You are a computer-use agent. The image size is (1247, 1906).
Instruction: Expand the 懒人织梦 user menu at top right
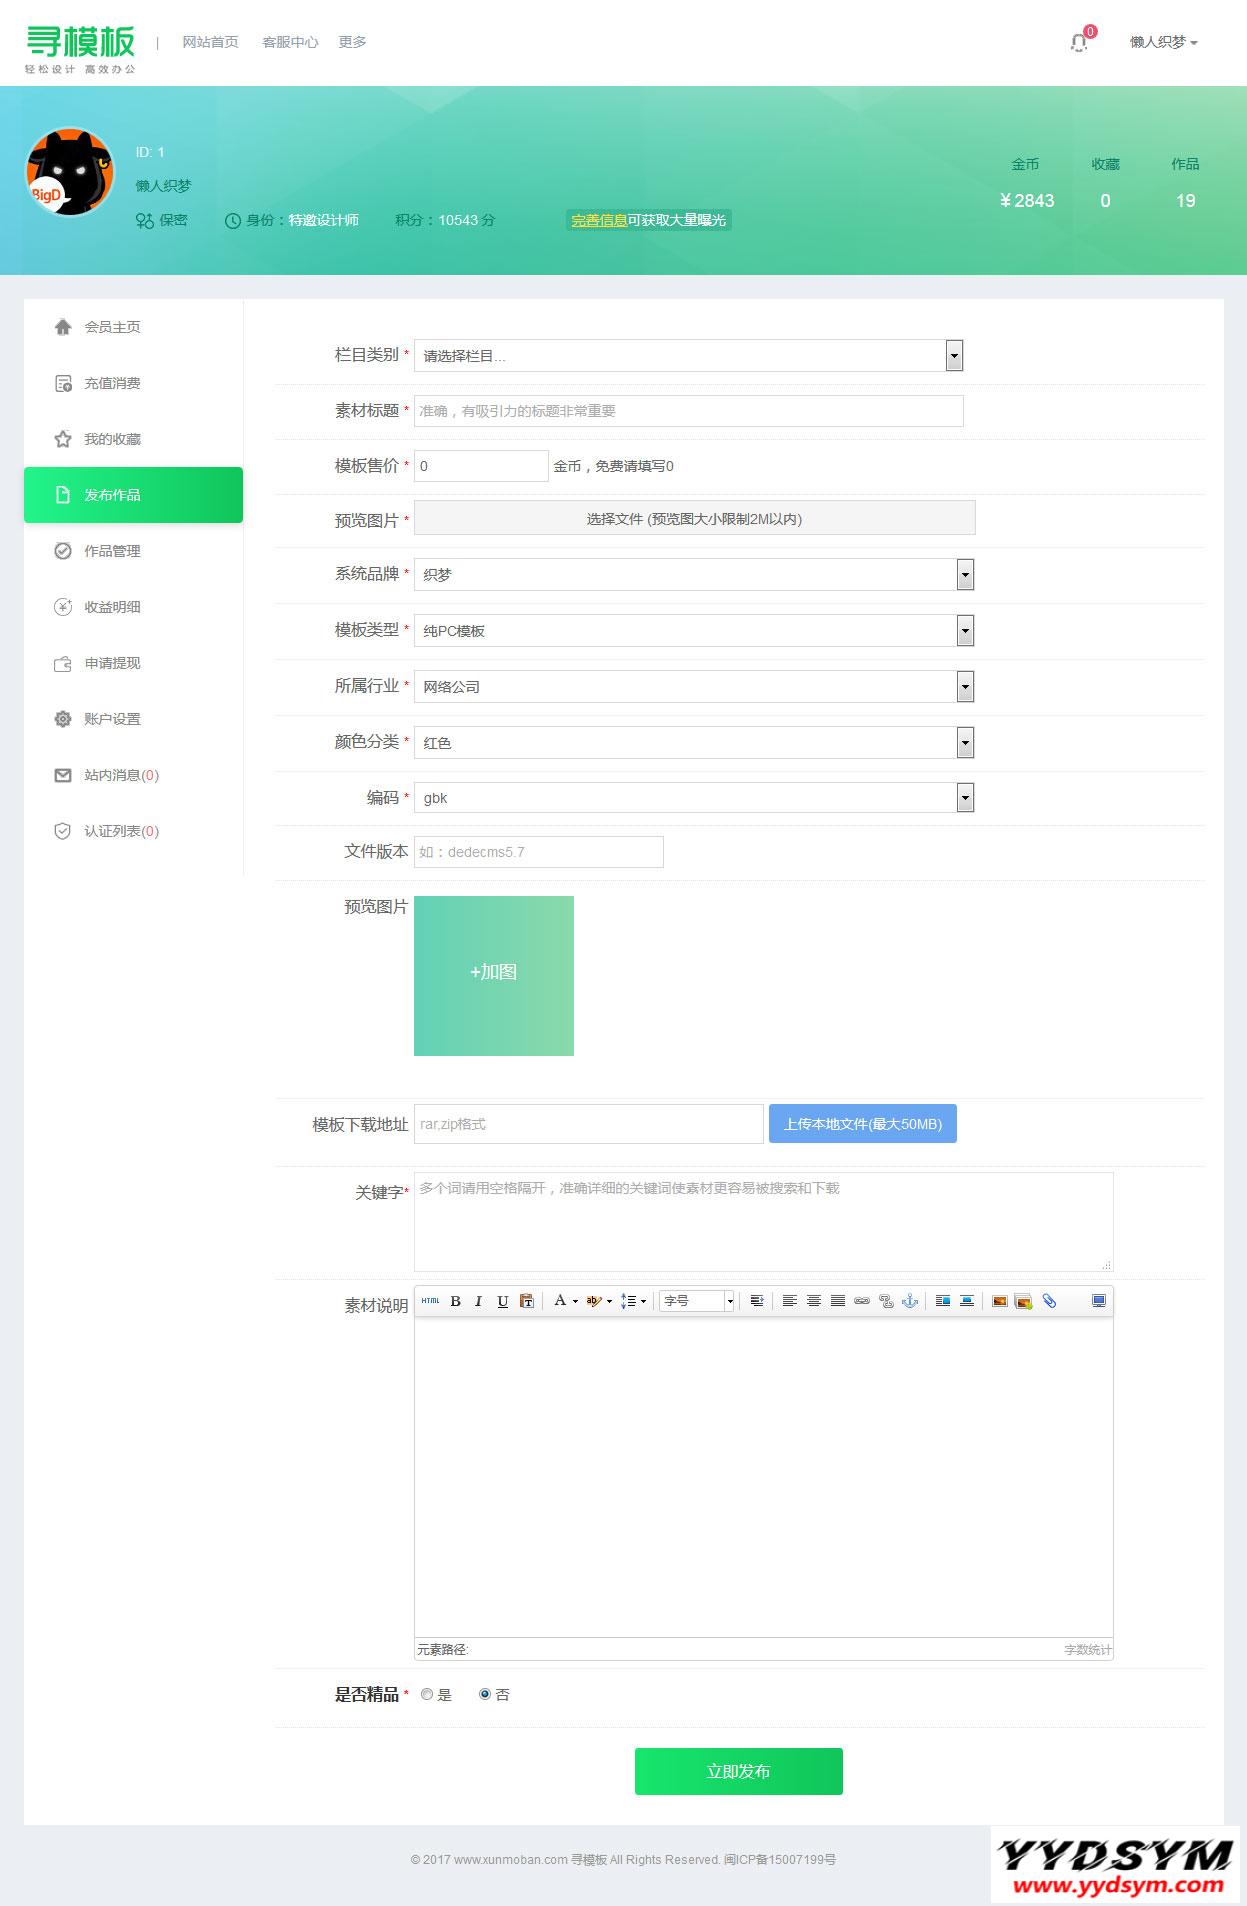[x=1163, y=42]
